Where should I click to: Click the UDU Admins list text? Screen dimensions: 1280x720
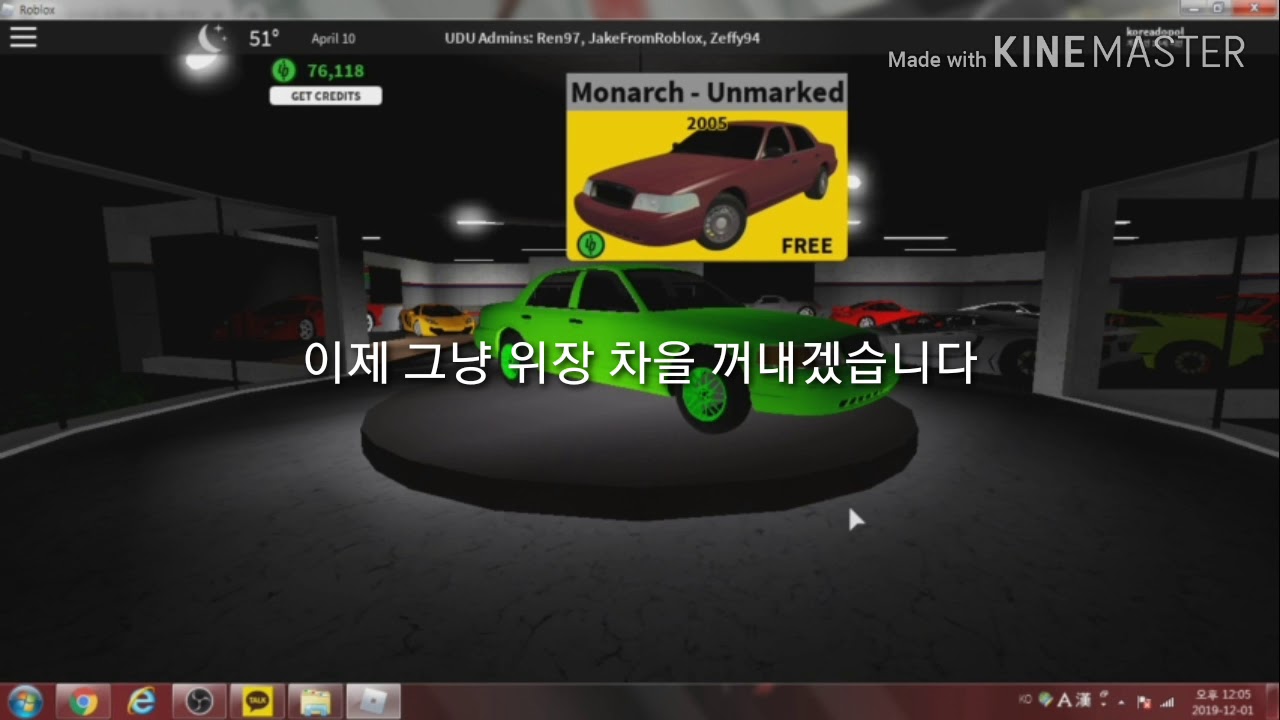tap(601, 39)
